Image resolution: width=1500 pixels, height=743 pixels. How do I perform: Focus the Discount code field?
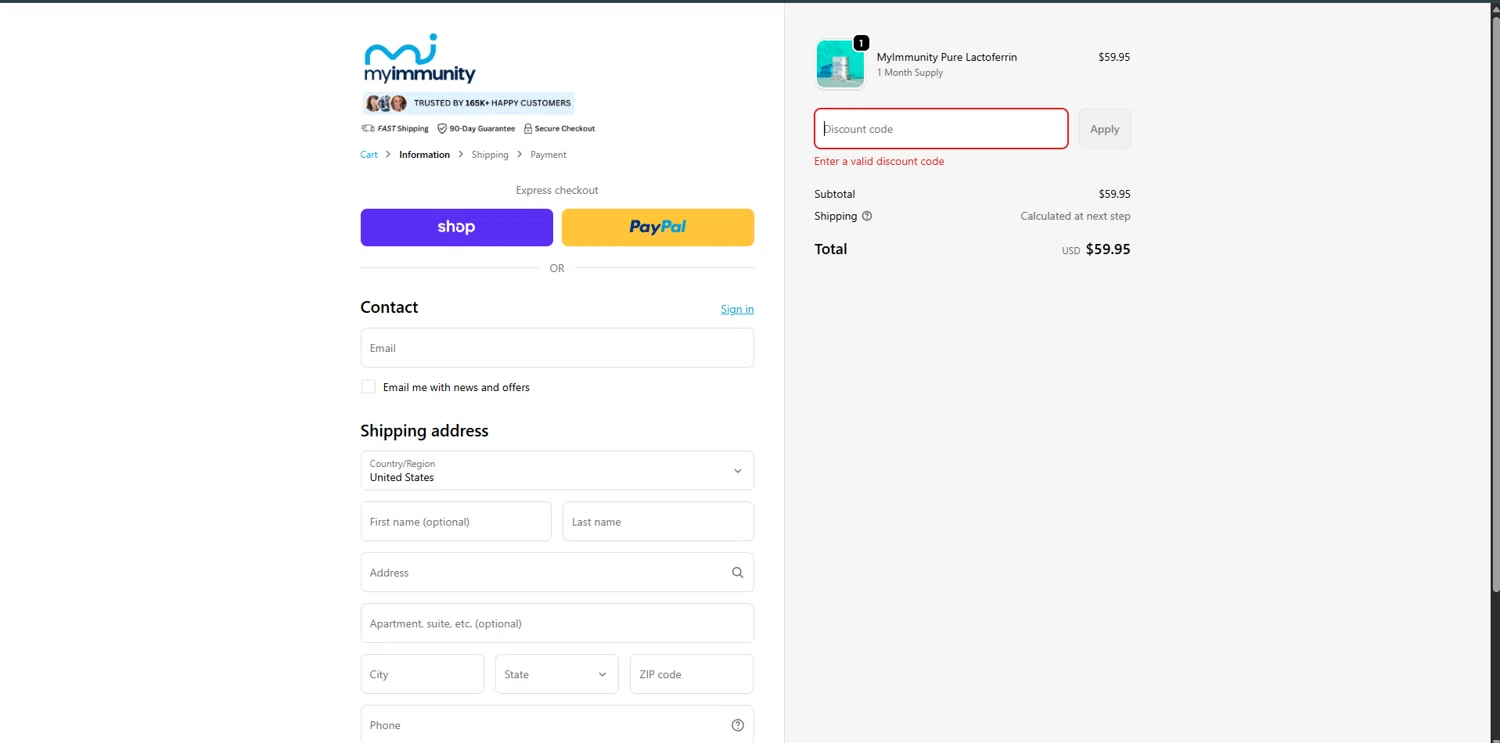click(x=941, y=129)
